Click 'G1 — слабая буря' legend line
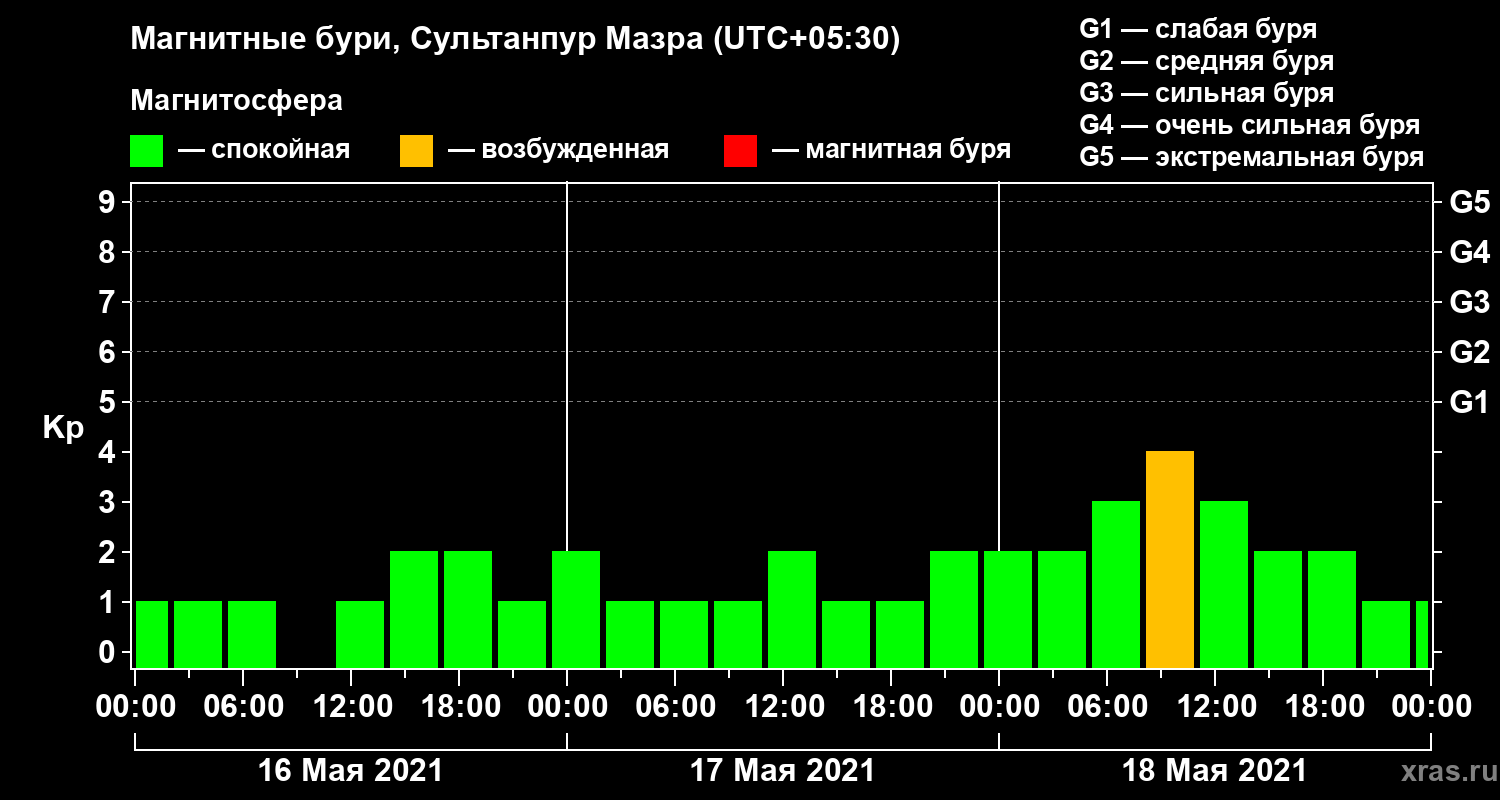Image resolution: width=1500 pixels, height=800 pixels. (x=1198, y=29)
